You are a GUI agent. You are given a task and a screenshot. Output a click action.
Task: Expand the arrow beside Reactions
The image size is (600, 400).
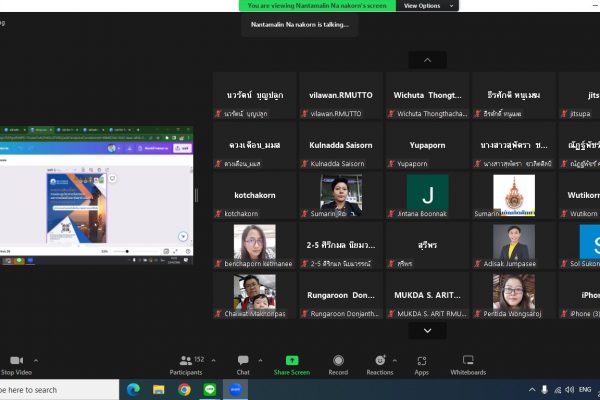(x=395, y=361)
